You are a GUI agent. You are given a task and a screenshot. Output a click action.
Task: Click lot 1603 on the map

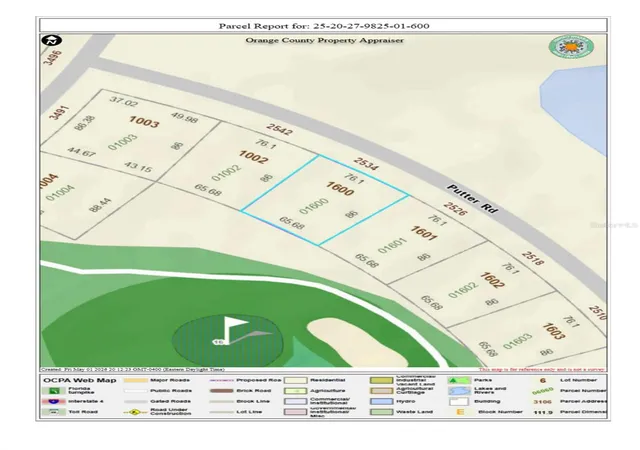[x=553, y=331]
